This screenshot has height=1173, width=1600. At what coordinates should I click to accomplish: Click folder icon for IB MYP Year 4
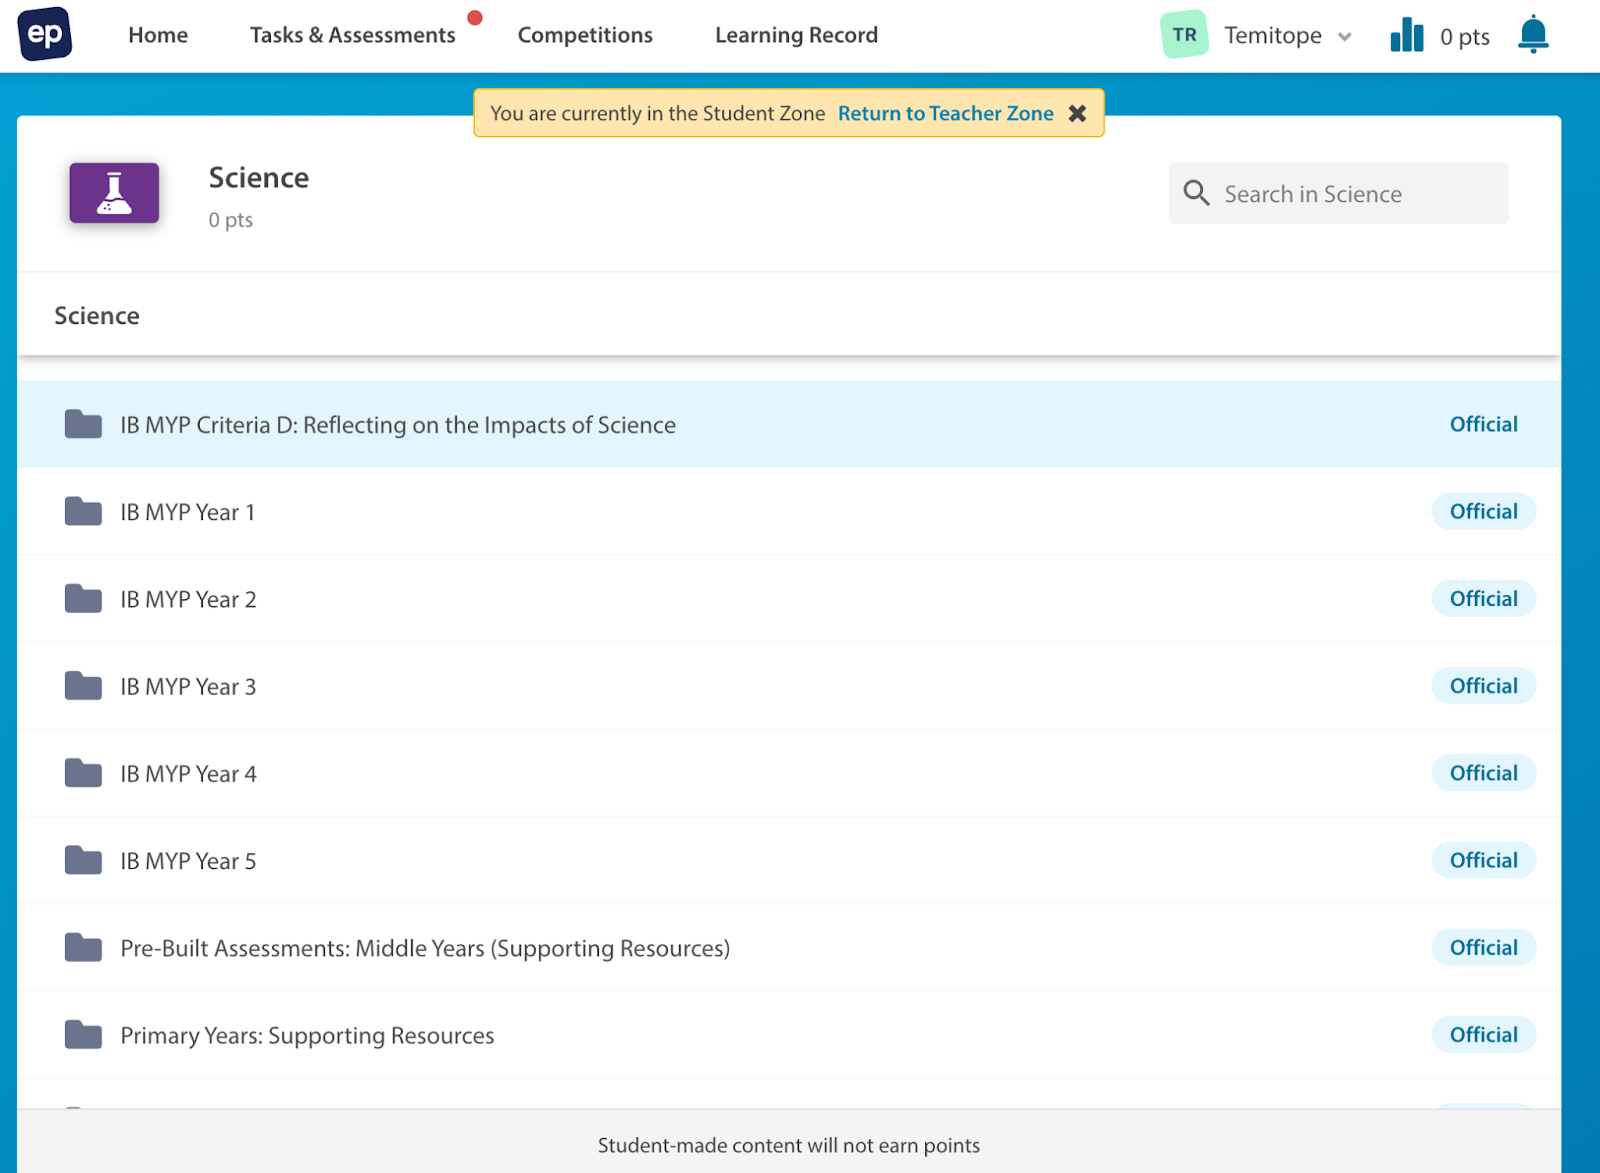pyautogui.click(x=83, y=772)
